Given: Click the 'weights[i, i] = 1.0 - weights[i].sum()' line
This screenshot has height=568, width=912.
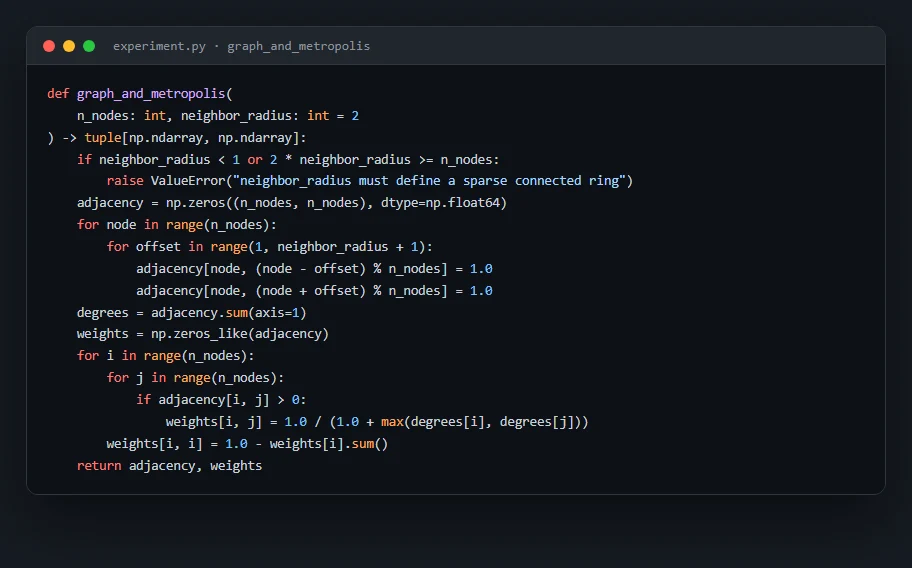Looking at the screenshot, I should 247,444.
